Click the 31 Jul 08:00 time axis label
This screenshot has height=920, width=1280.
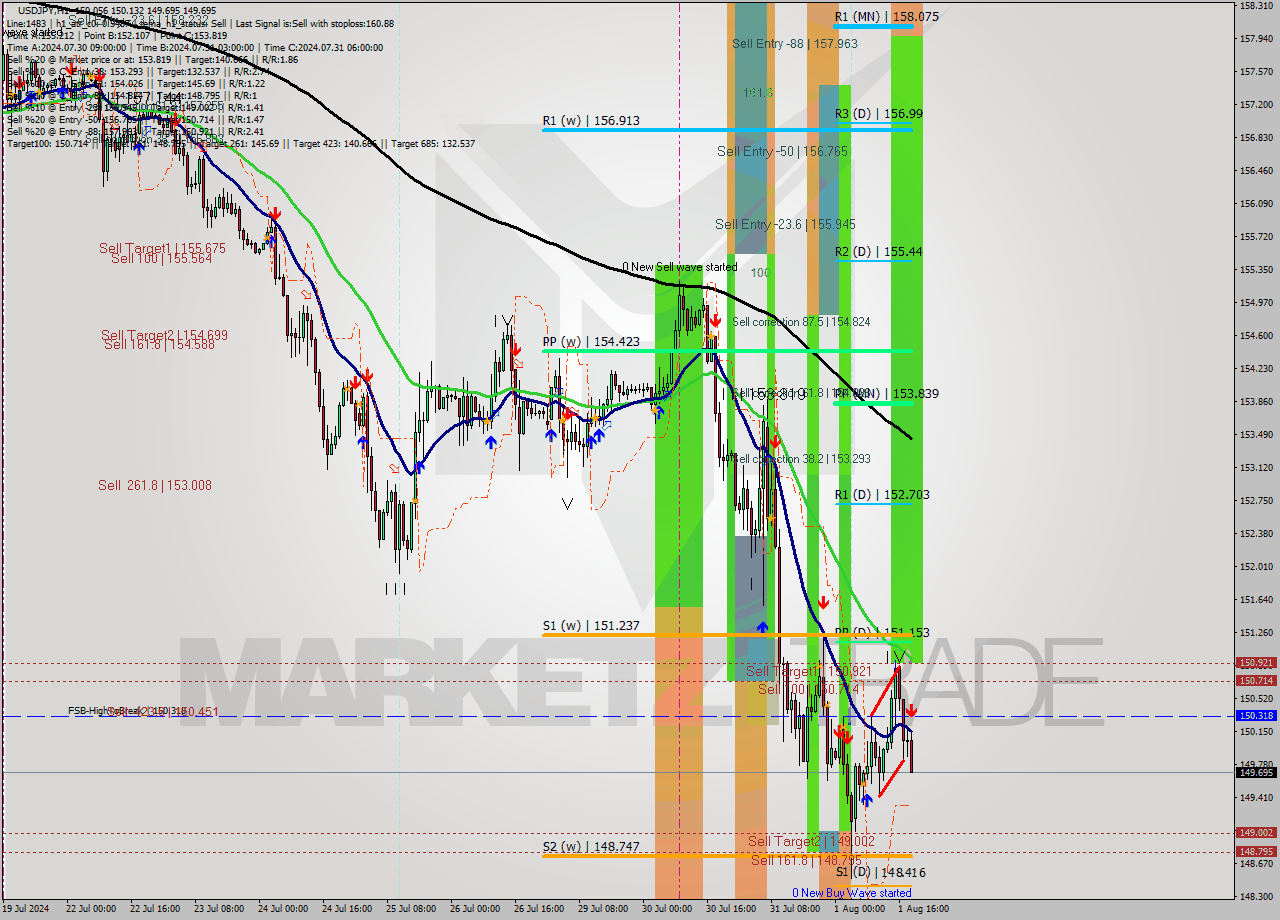(795, 909)
